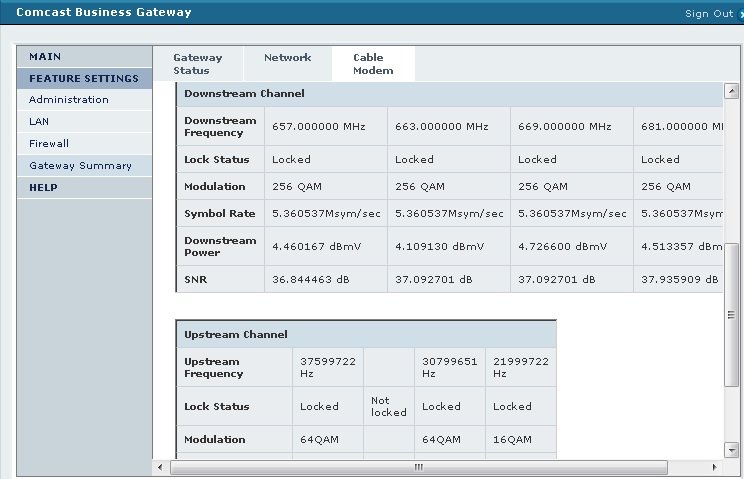Open the MAIN sidebar section

(x=45, y=57)
